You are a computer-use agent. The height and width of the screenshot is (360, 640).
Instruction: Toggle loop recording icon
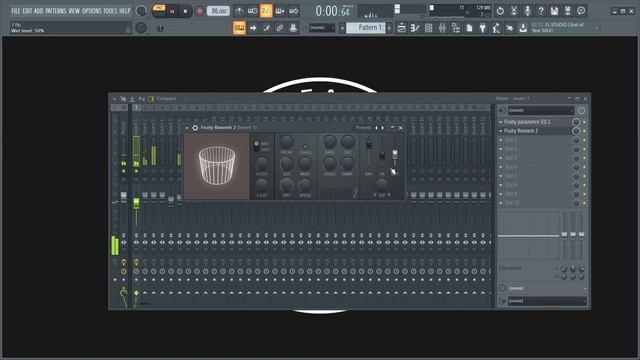(293, 11)
